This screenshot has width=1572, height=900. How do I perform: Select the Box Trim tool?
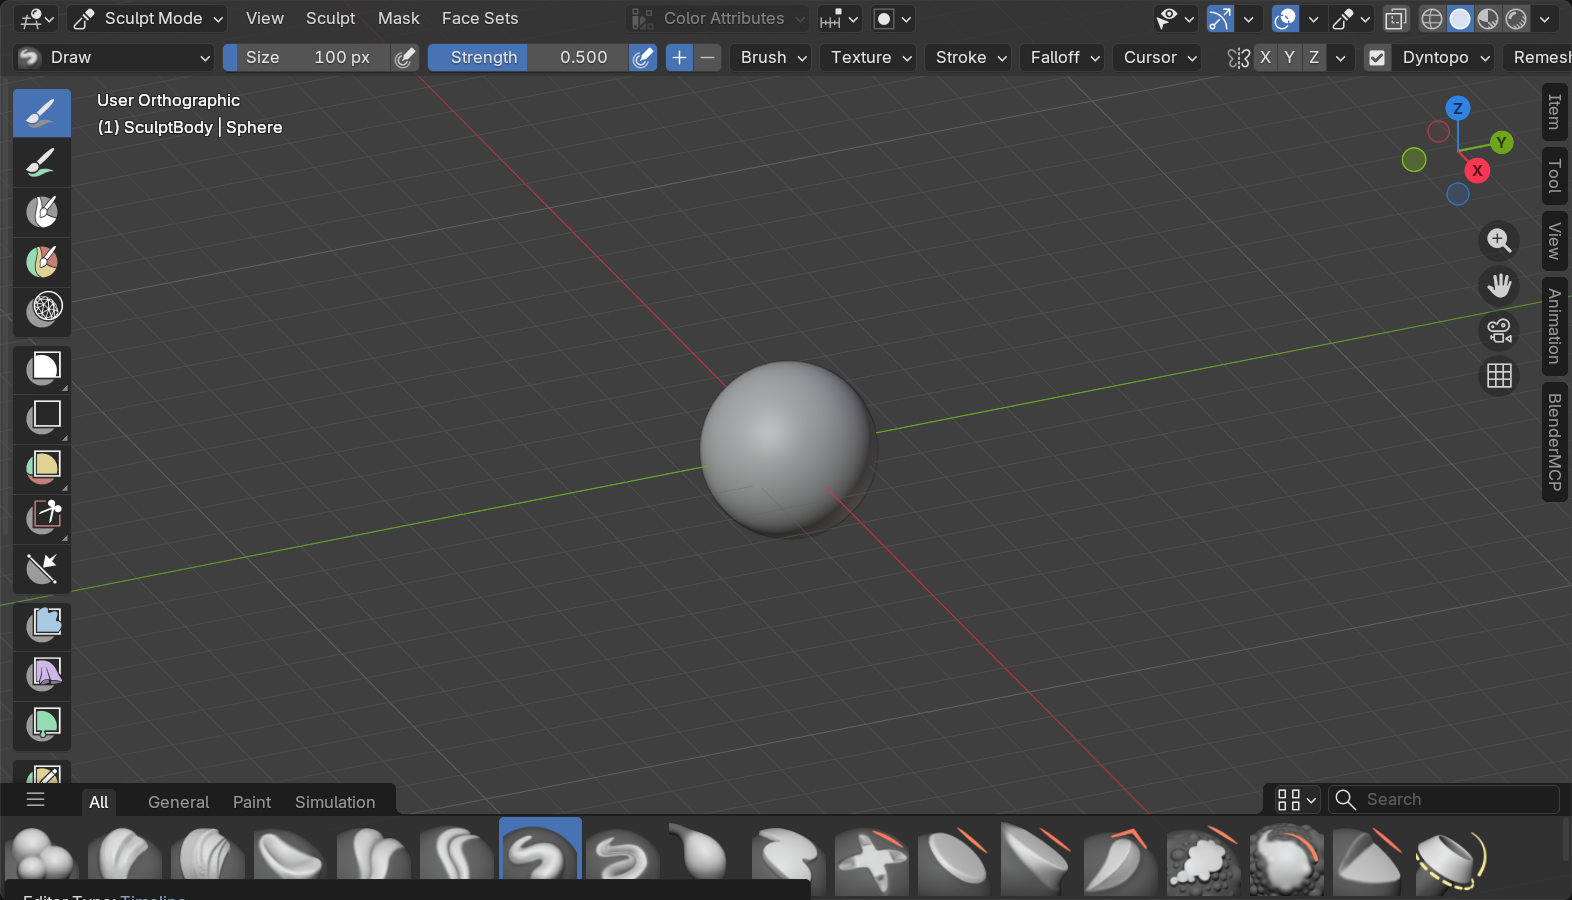click(42, 518)
